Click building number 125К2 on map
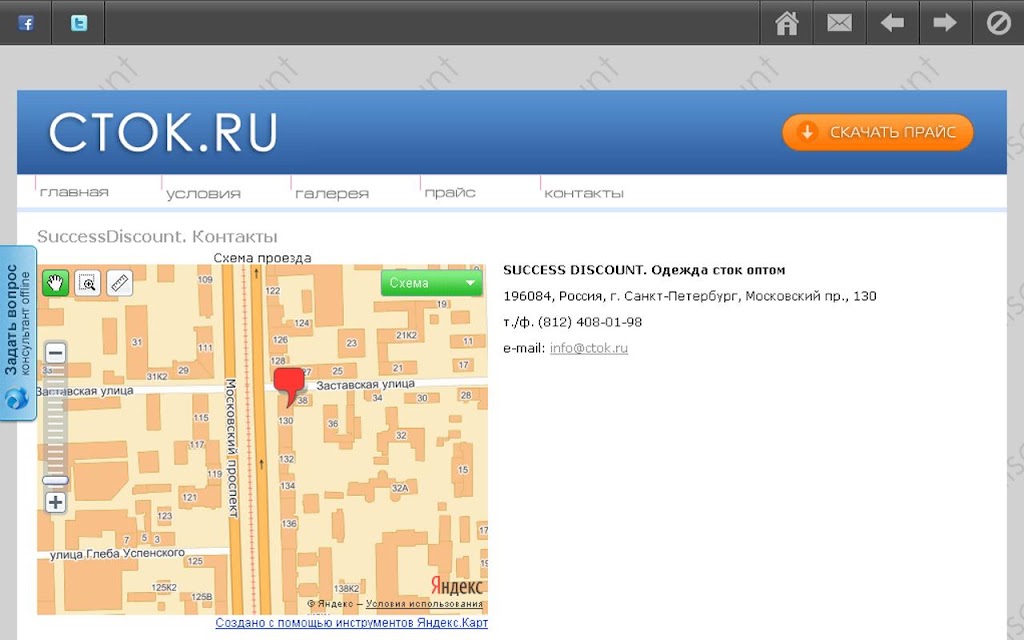This screenshot has width=1024, height=640. 164,587
